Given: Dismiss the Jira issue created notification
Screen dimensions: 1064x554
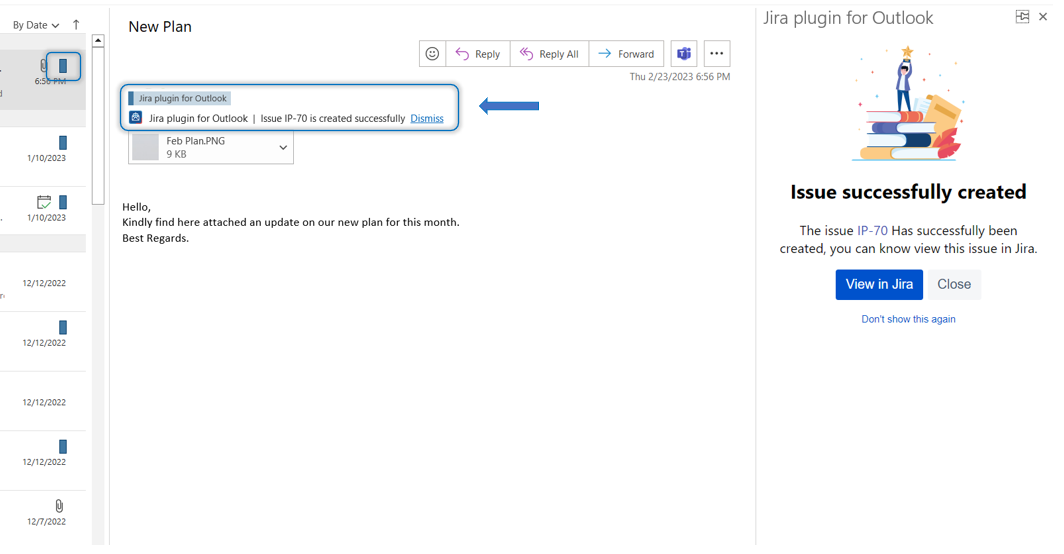Looking at the screenshot, I should click(x=427, y=118).
